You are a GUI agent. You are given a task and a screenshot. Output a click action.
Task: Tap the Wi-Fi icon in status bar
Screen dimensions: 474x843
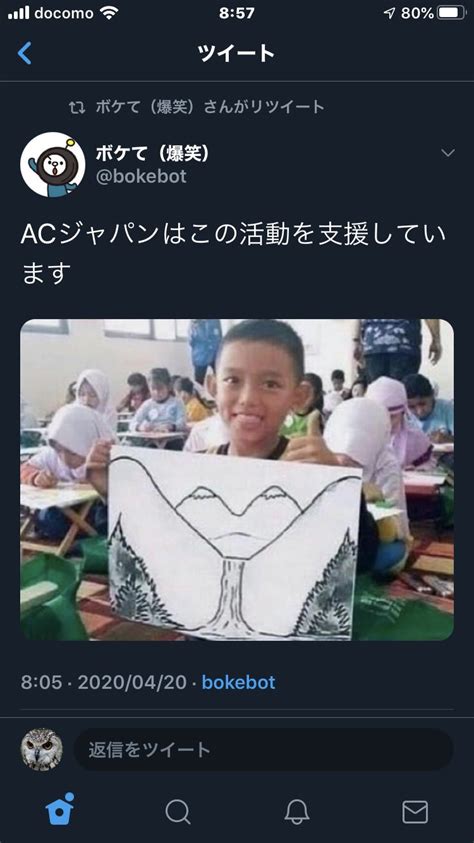(109, 13)
